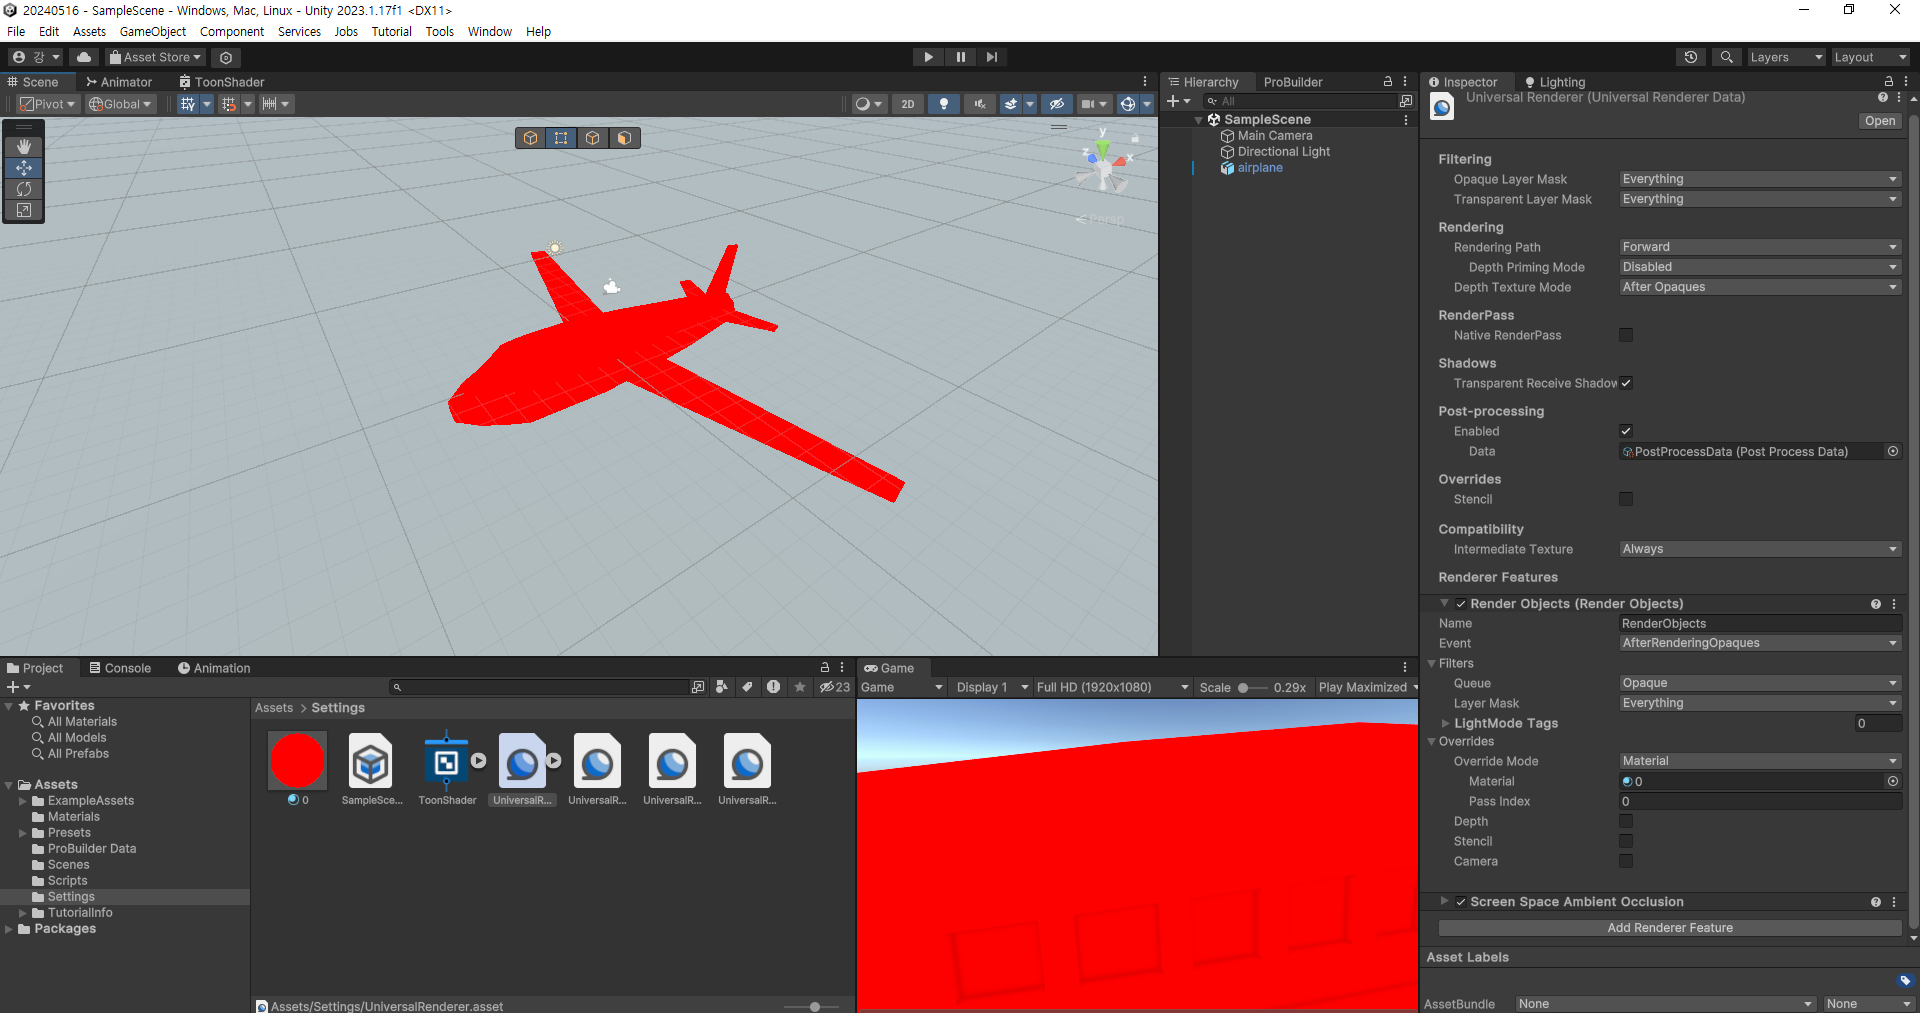Collapse the SampleScene hierarchy node
This screenshot has width=1920, height=1013.
point(1199,120)
